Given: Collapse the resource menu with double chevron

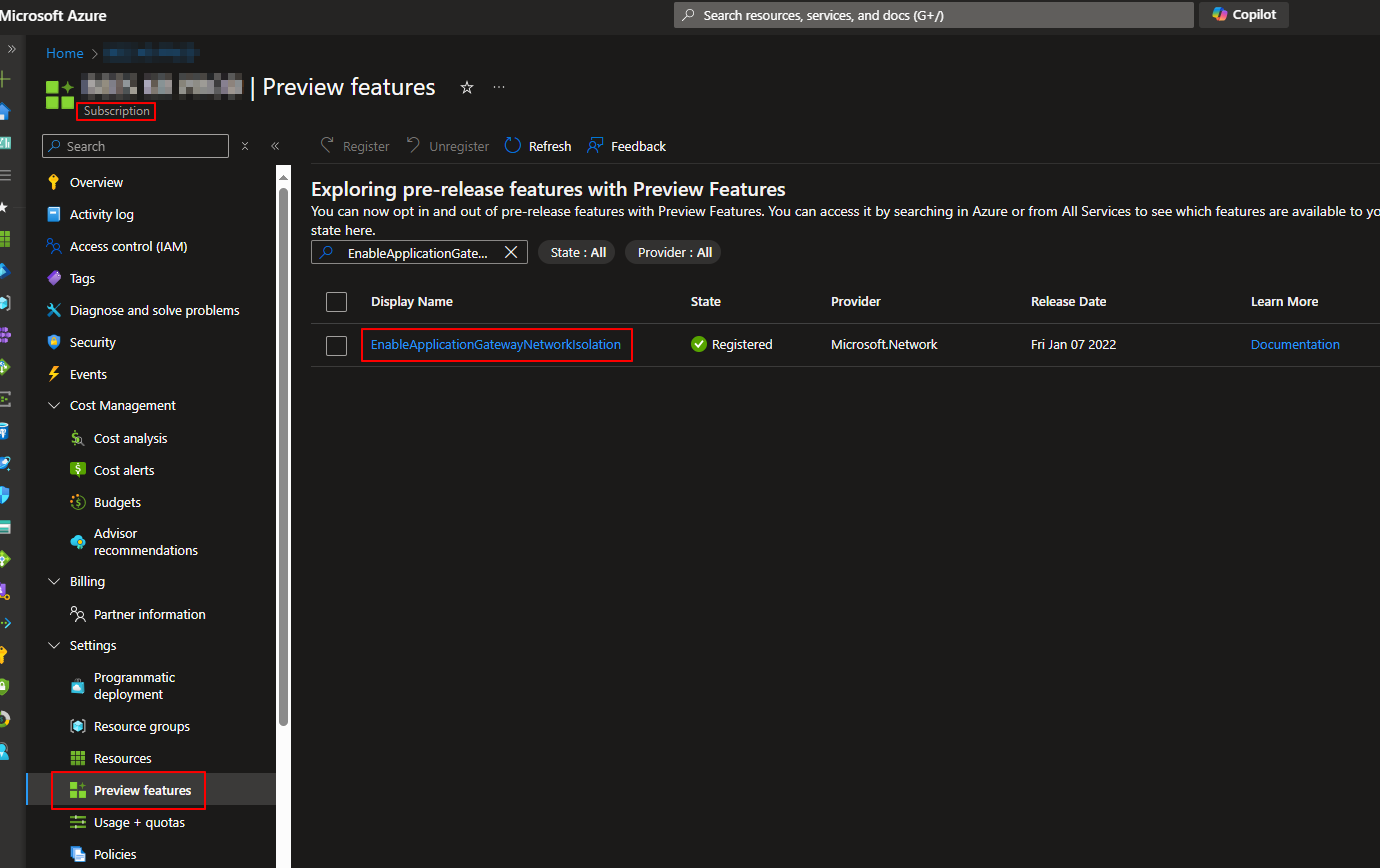Looking at the screenshot, I should coord(275,146).
